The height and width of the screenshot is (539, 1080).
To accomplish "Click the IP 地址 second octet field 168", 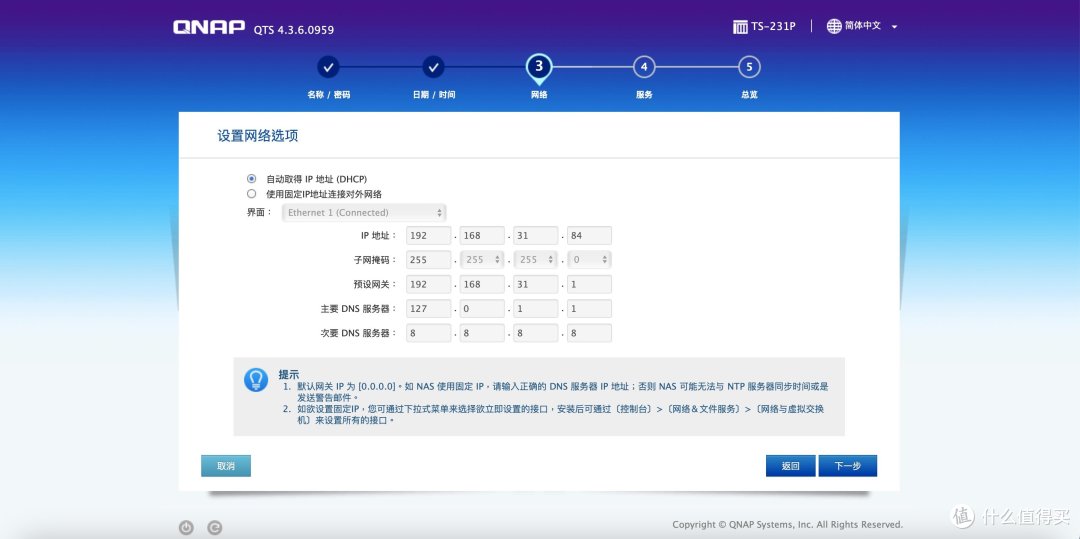I will [x=482, y=235].
